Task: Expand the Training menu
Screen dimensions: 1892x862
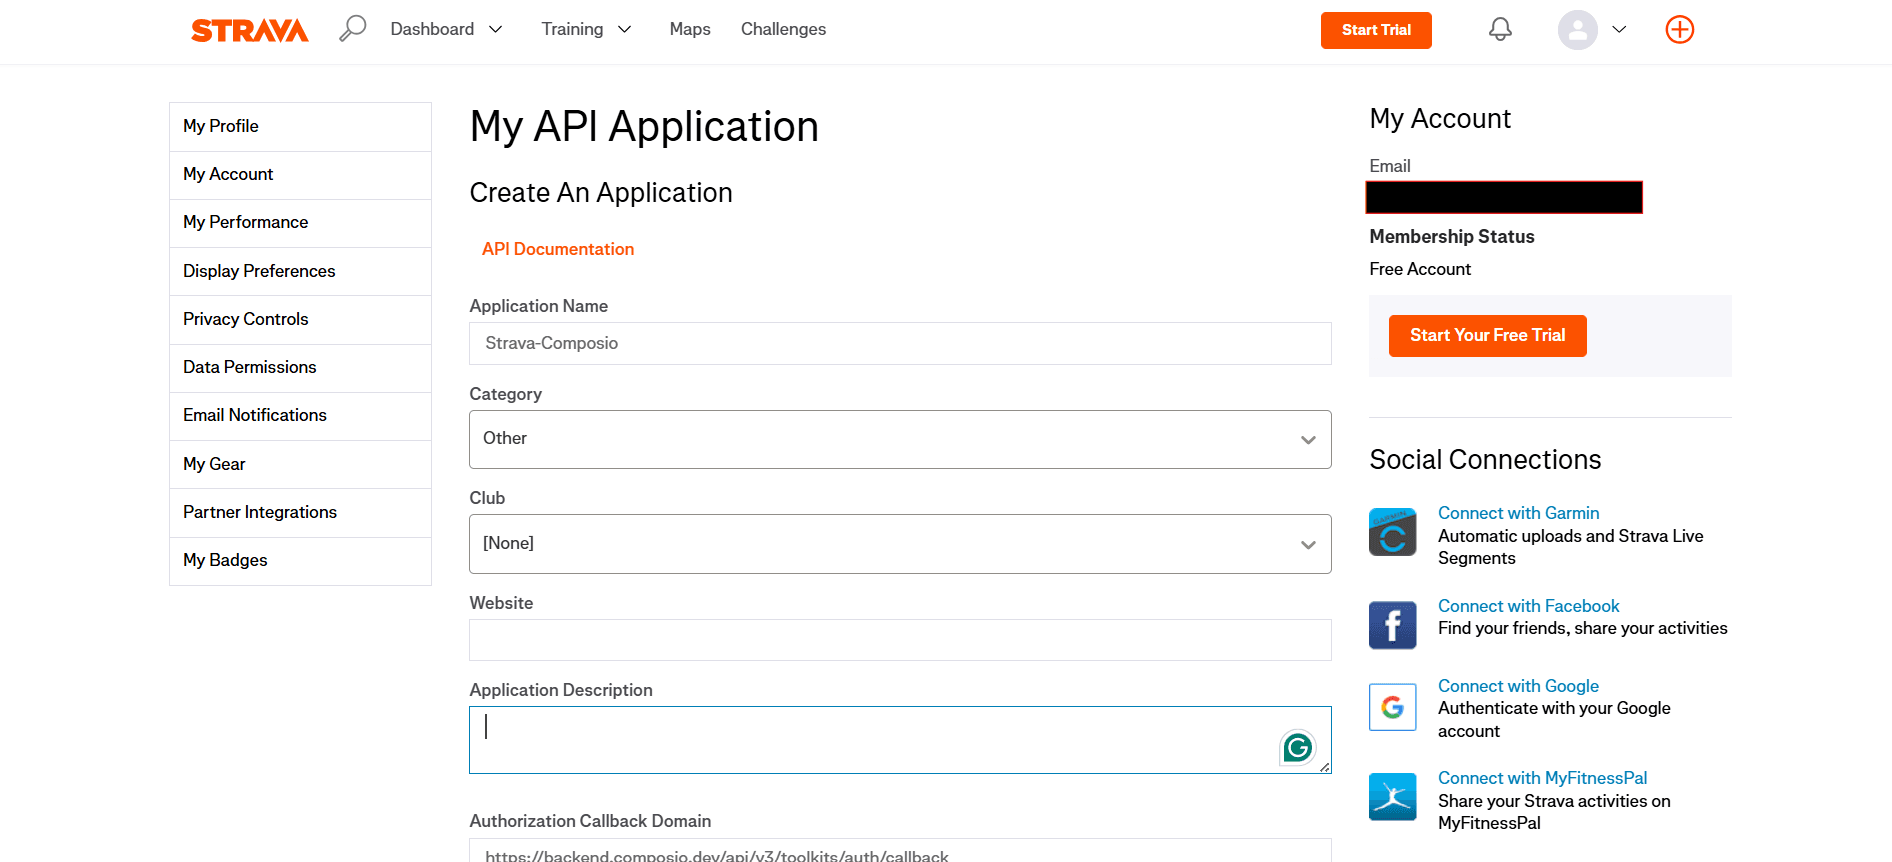Action: click(x=586, y=29)
